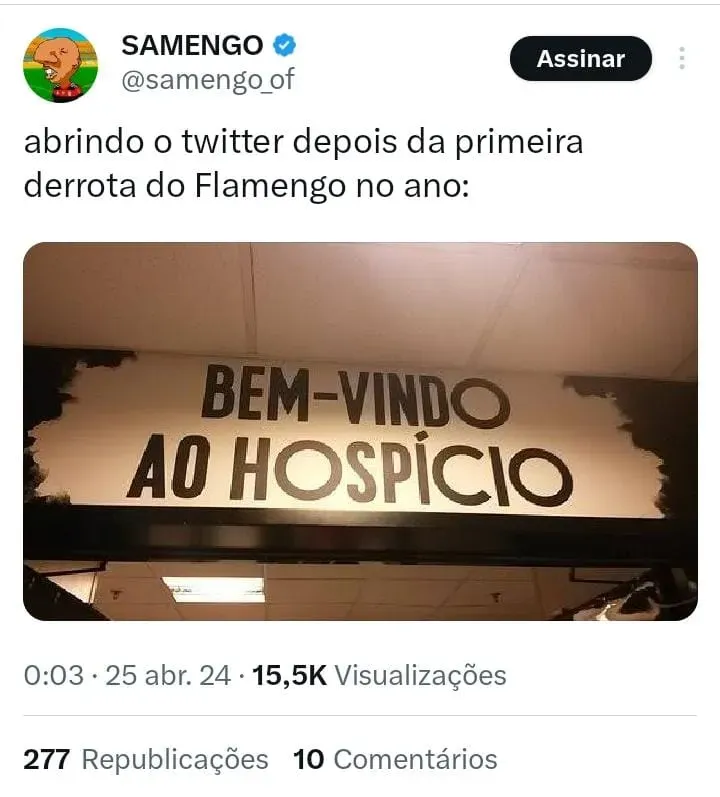Open the Bem-vindo ao Hospício image
Image resolution: width=720 pixels, height=797 pixels.
coord(360,431)
